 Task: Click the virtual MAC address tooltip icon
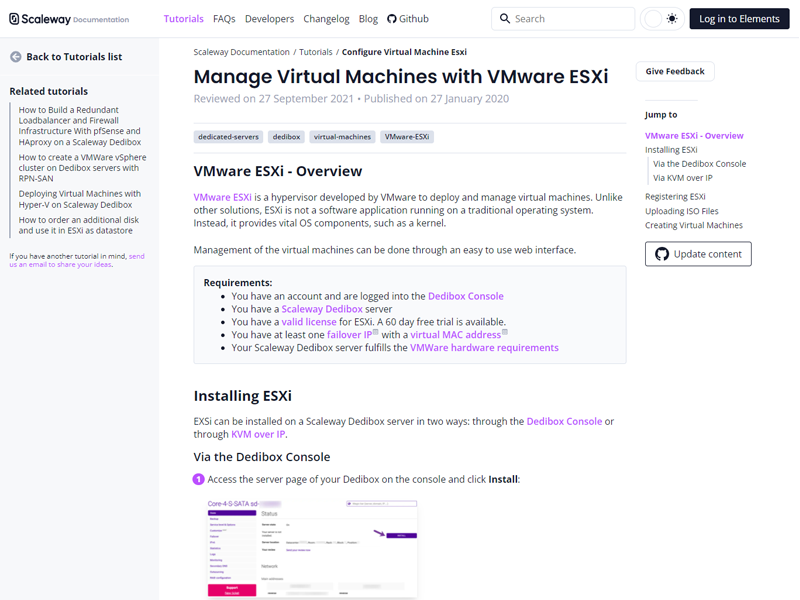tap(505, 332)
